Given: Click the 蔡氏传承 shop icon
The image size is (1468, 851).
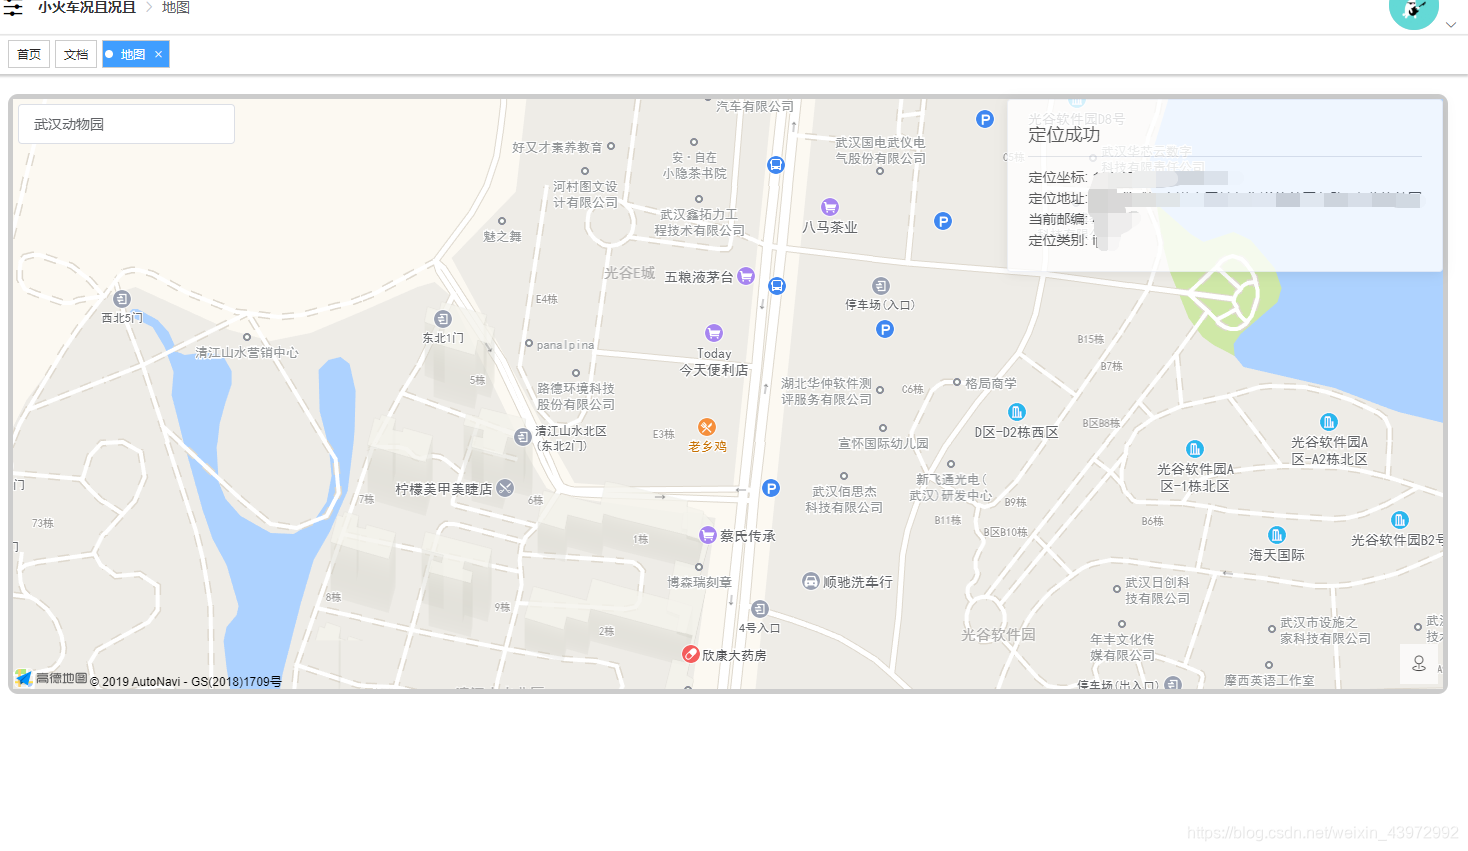Looking at the screenshot, I should [x=708, y=535].
